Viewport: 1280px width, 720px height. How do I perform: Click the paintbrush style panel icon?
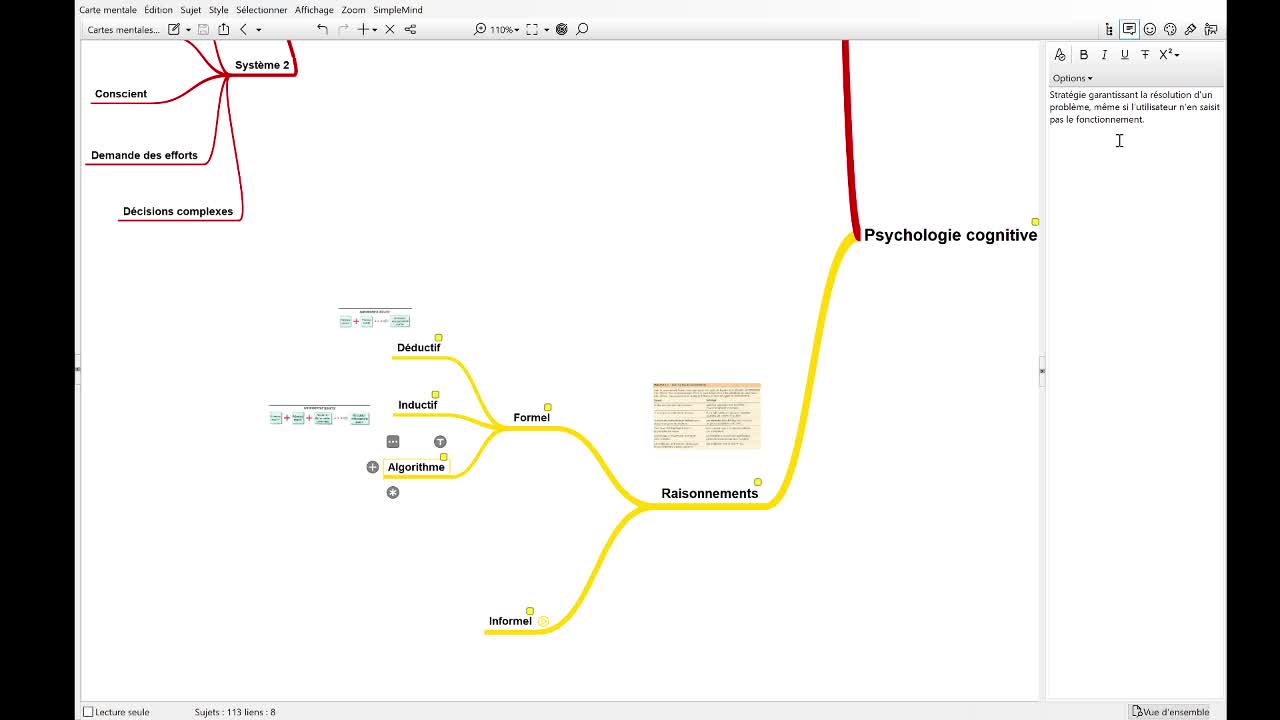point(1190,29)
